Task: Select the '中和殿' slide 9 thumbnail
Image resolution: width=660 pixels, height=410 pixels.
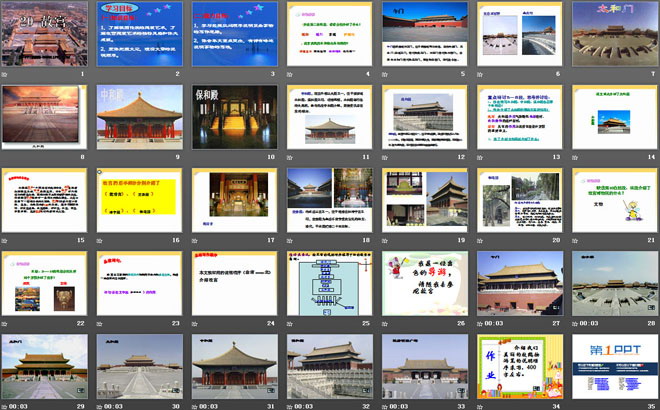Action: 141,117
